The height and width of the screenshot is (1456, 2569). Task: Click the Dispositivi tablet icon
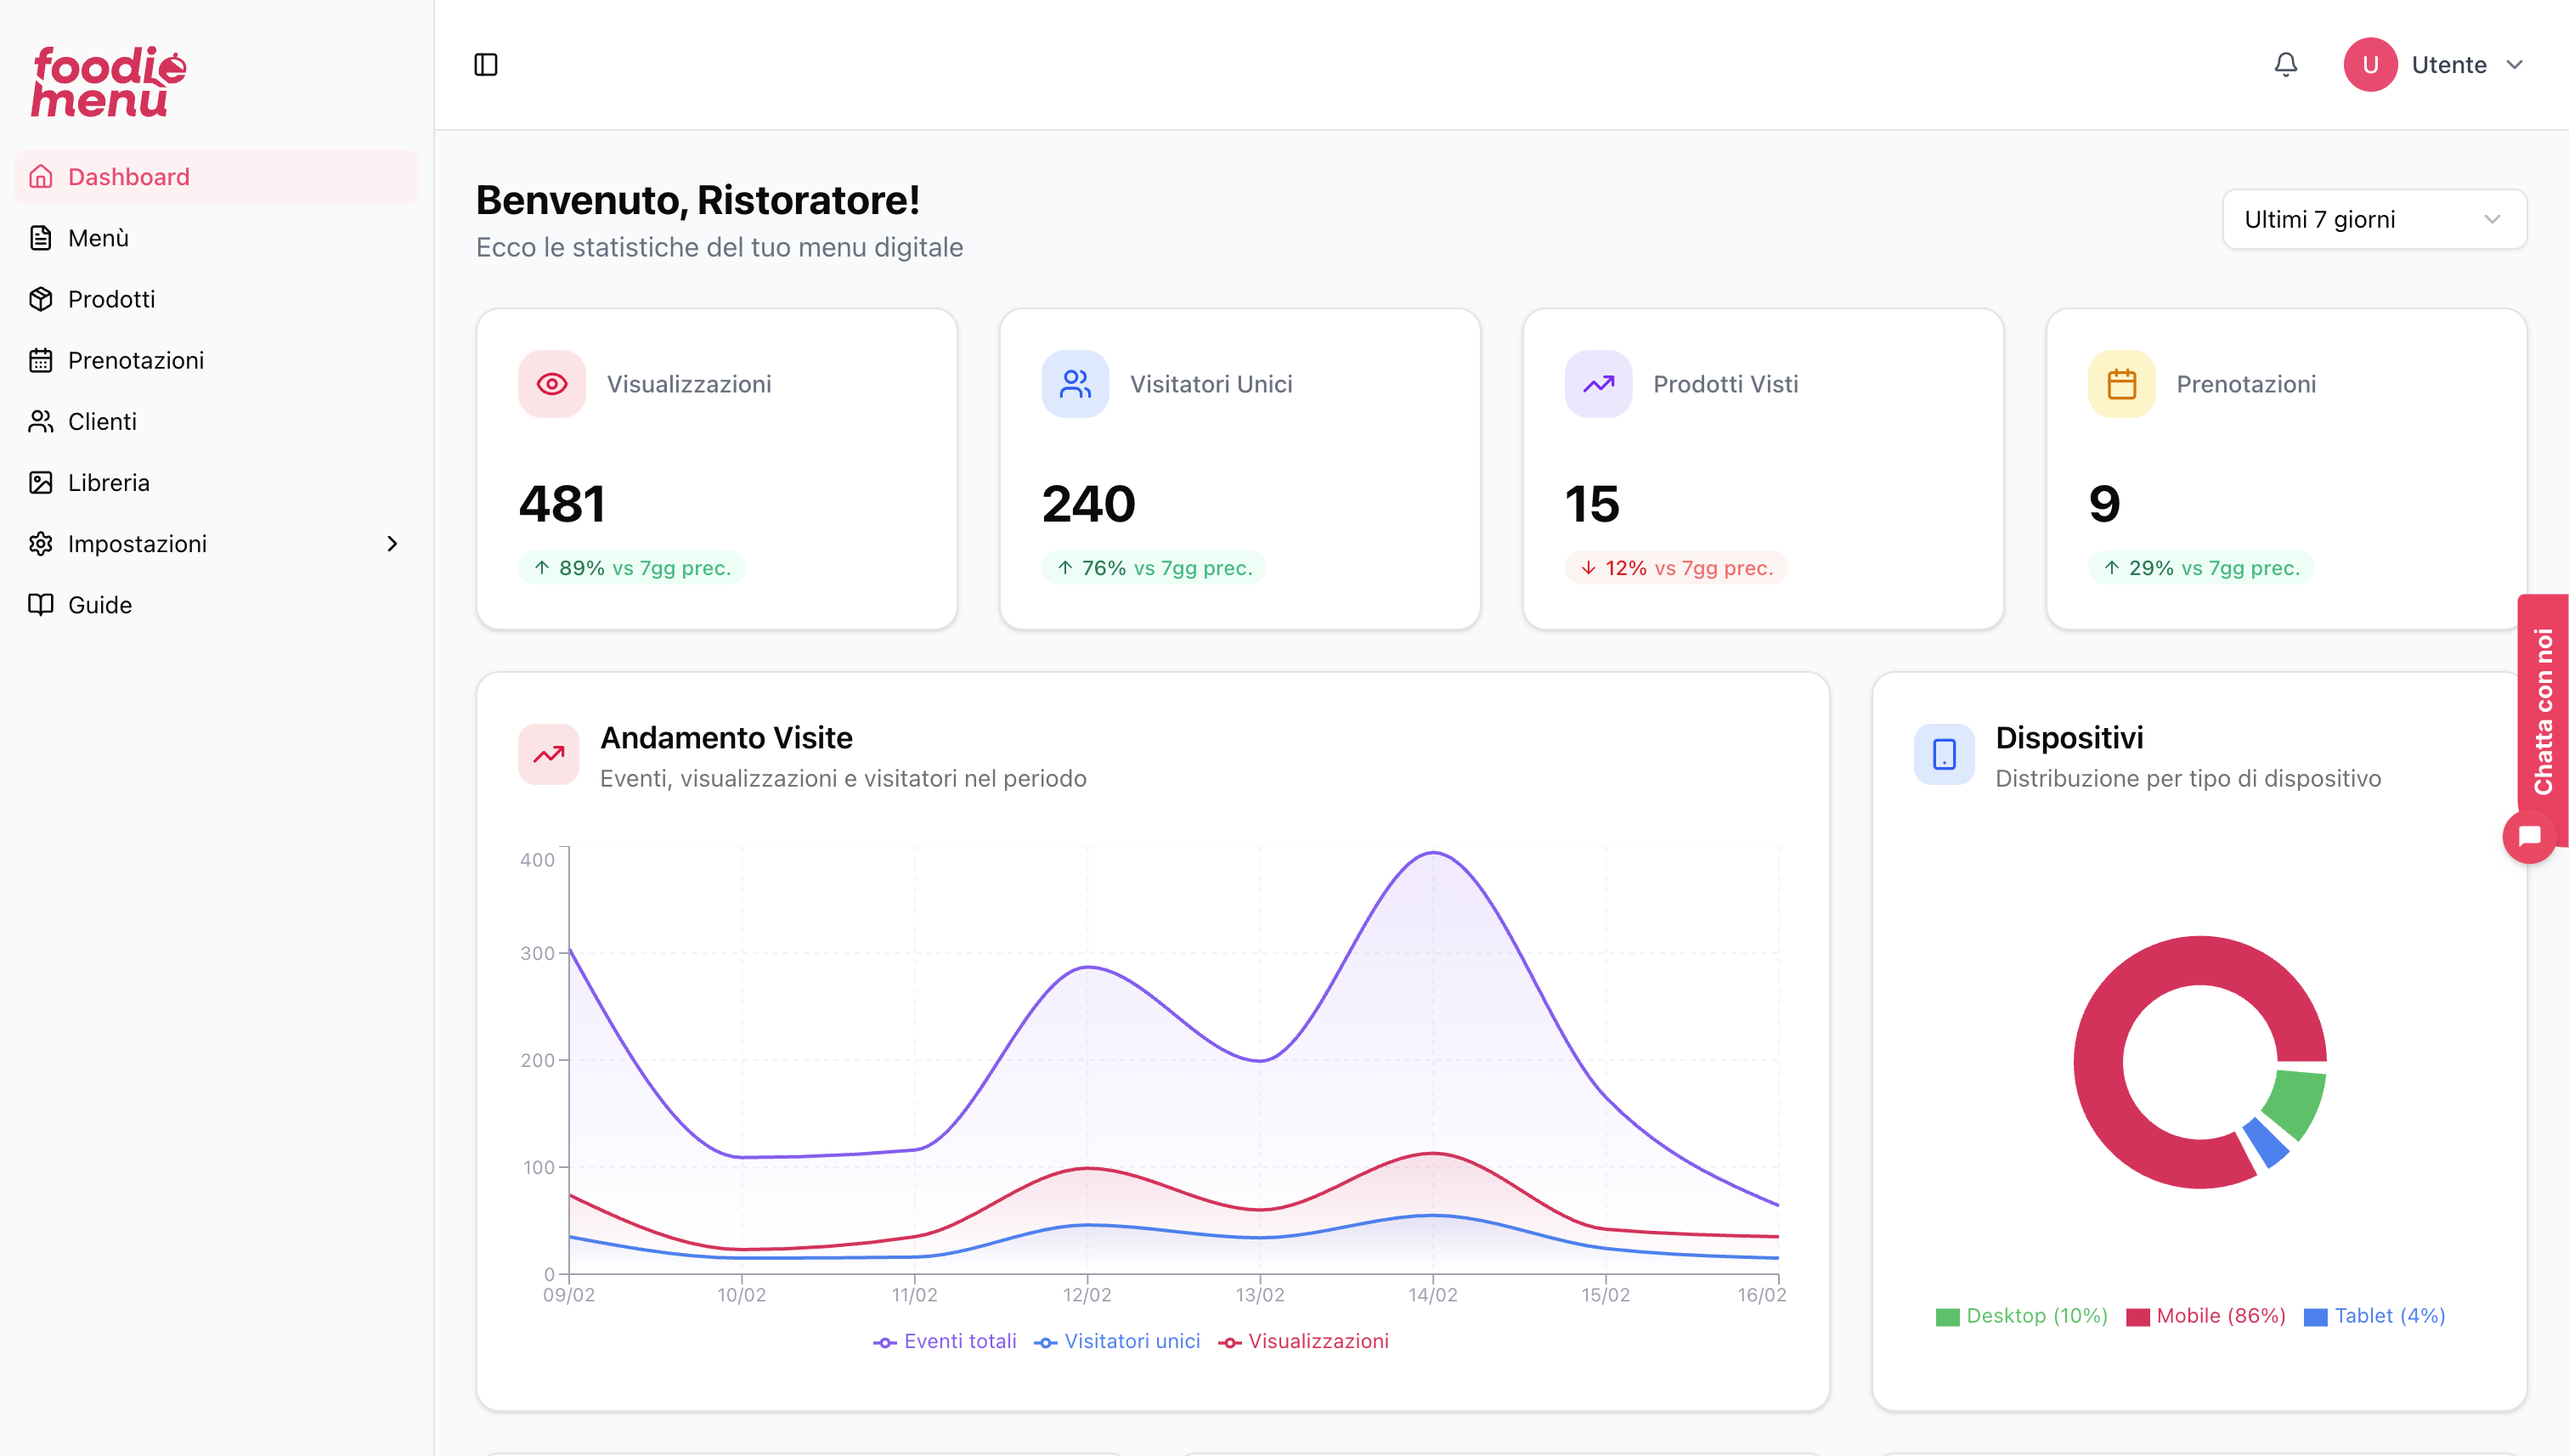1944,755
